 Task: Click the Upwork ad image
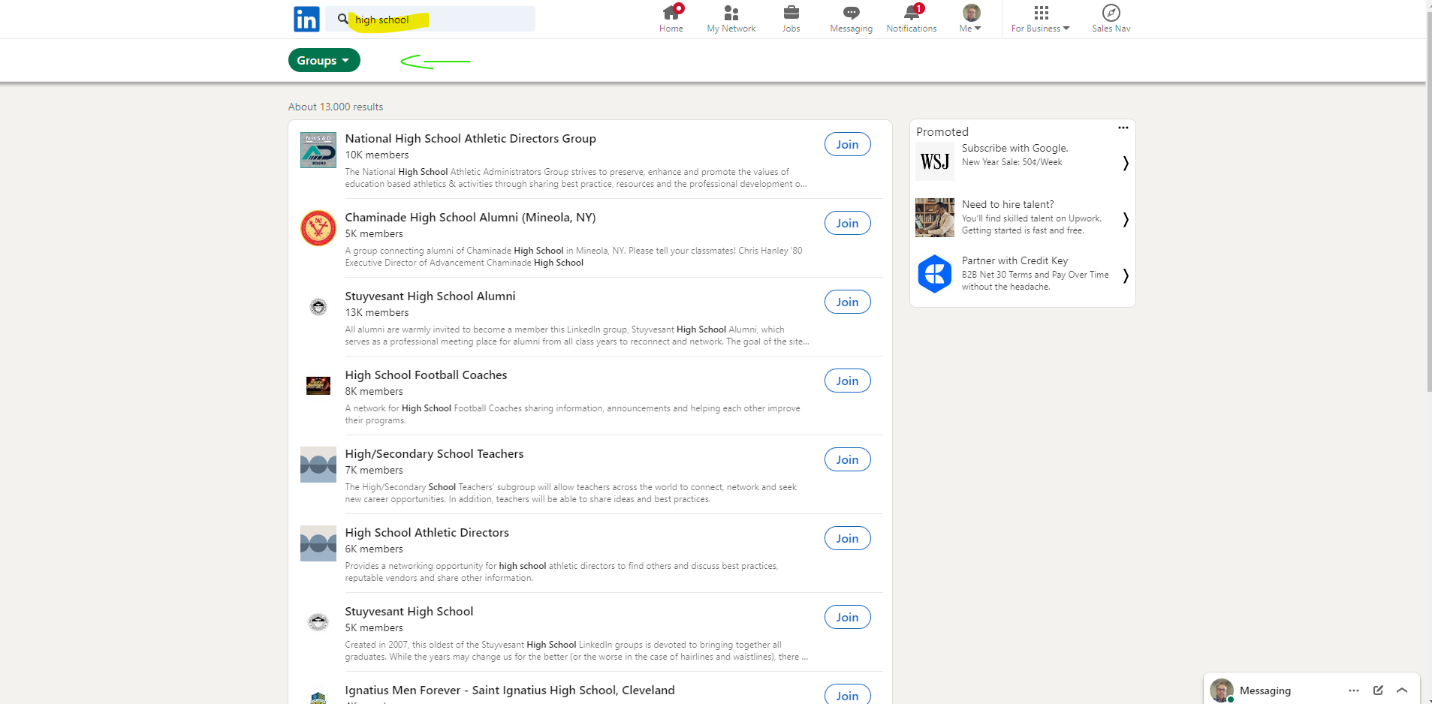tap(935, 217)
